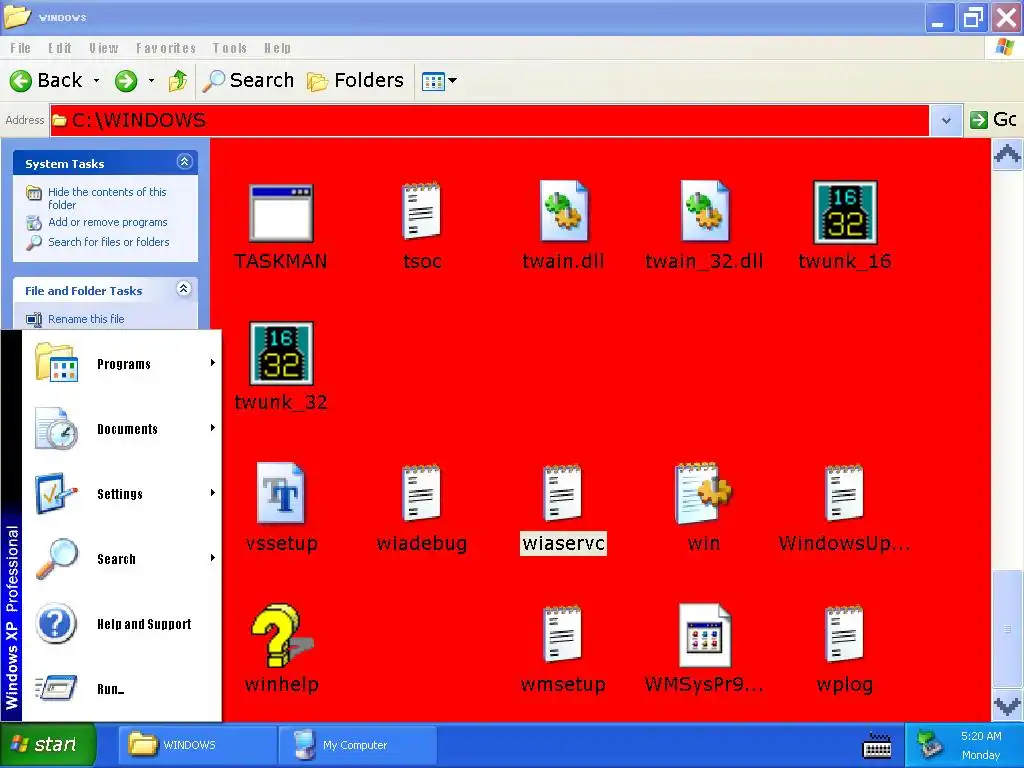This screenshot has height=768, width=1024.
Task: Collapse the File and Folder Tasks panel
Action: [x=184, y=289]
